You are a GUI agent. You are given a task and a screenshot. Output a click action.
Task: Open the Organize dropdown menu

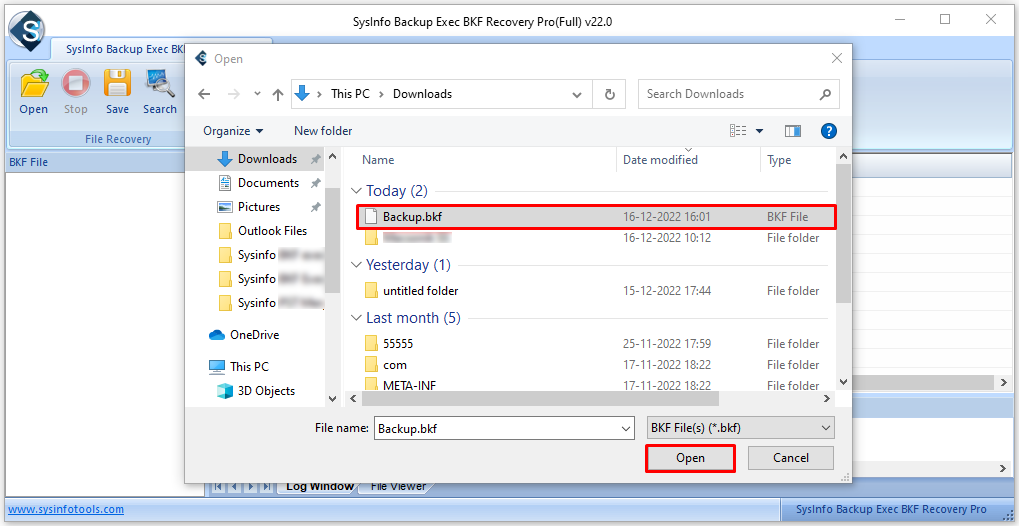pos(233,131)
